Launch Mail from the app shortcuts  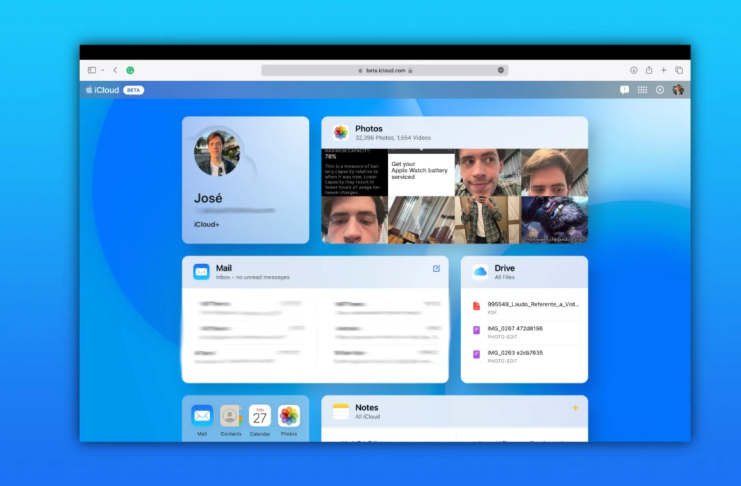(x=202, y=416)
